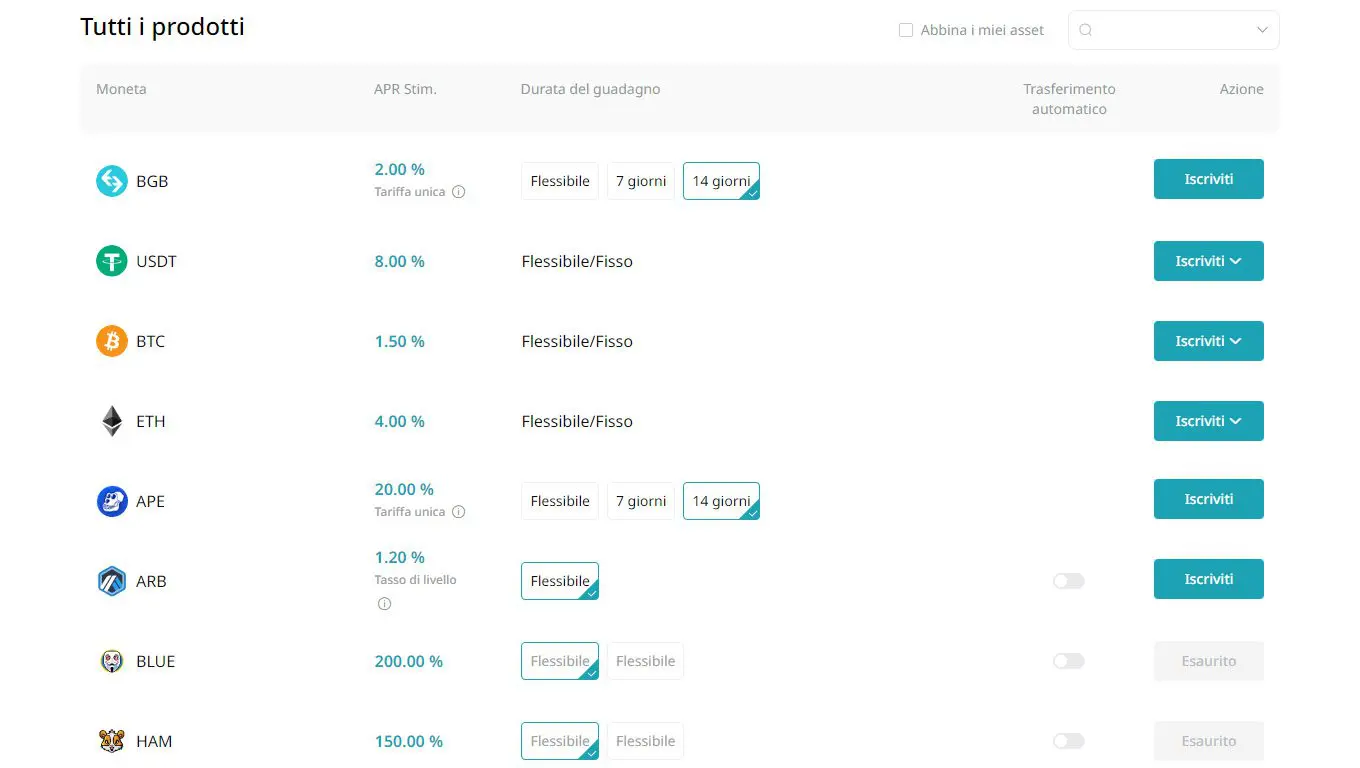The image size is (1360, 768).
Task: Click Flessibile/Fisso text in the ETH row
Action: [x=577, y=421]
